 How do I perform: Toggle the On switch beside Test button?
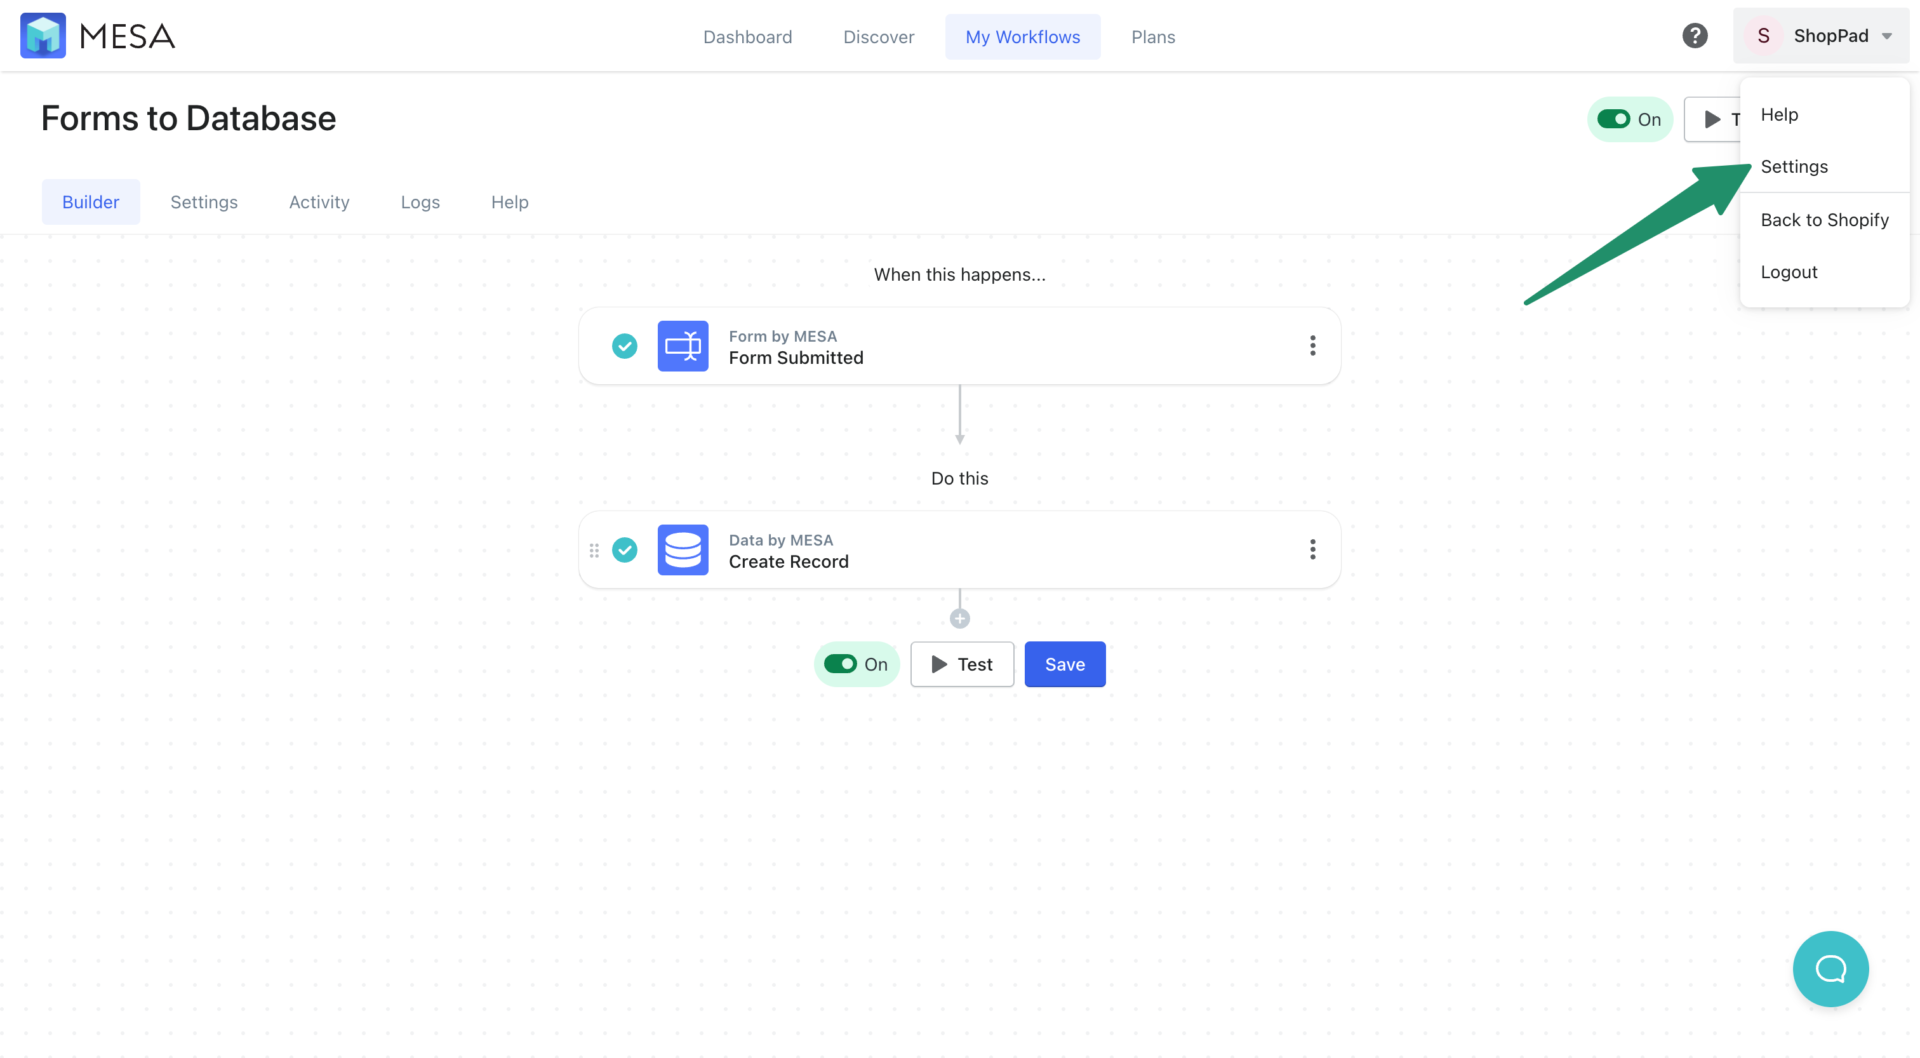point(841,664)
